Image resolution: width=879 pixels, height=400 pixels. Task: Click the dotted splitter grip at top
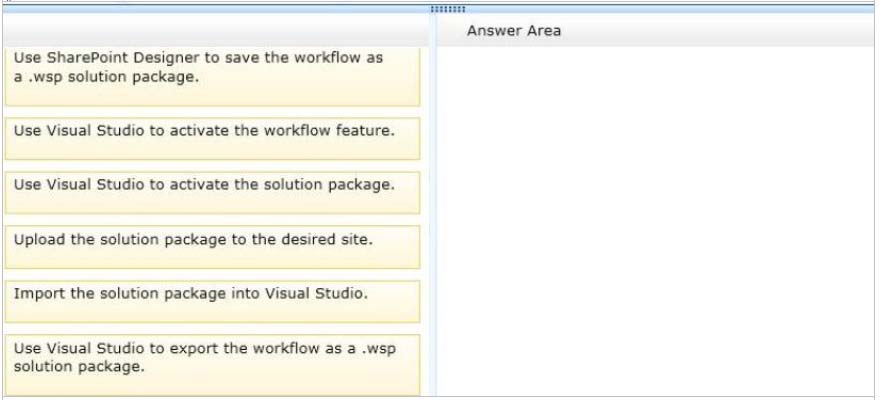click(441, 8)
